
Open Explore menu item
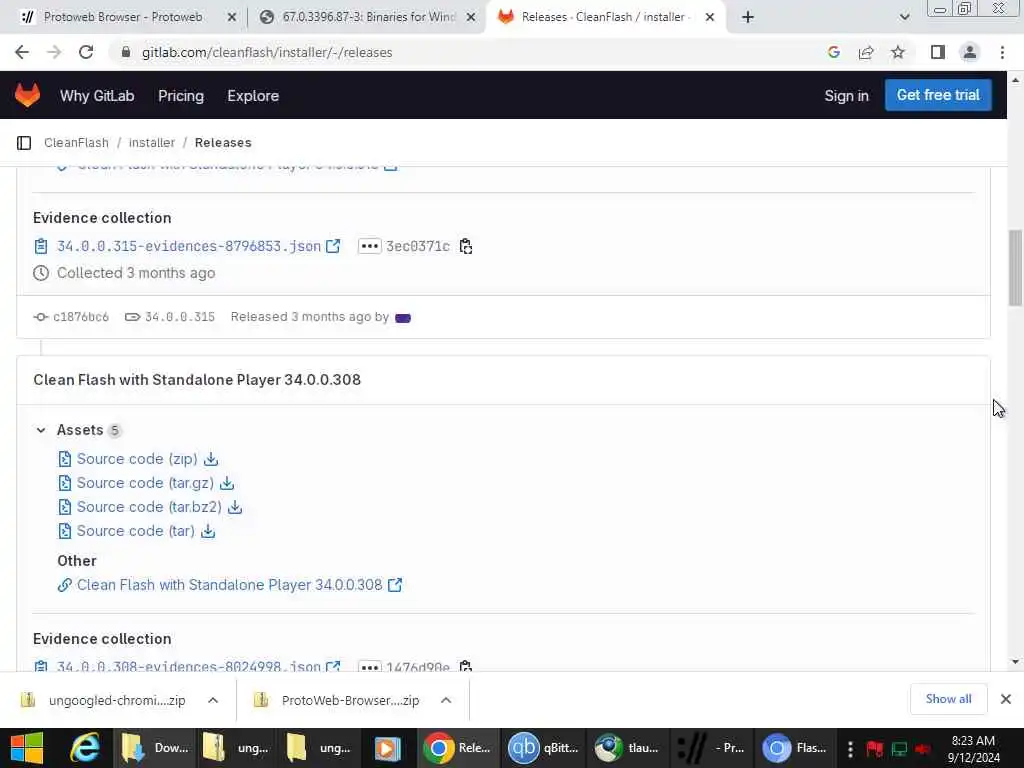tap(253, 95)
